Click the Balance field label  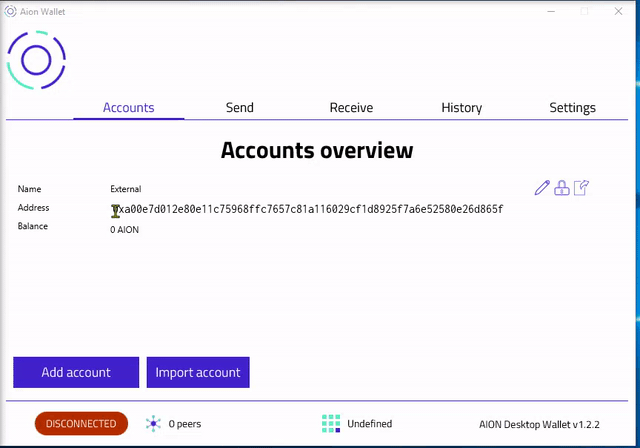pyautogui.click(x=33, y=226)
